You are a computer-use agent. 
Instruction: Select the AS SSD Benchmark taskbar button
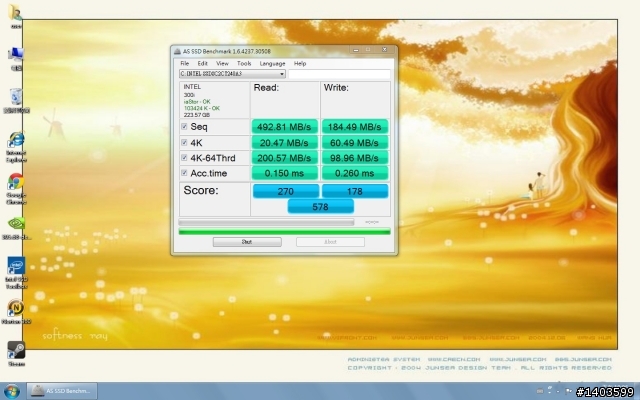click(x=62, y=391)
